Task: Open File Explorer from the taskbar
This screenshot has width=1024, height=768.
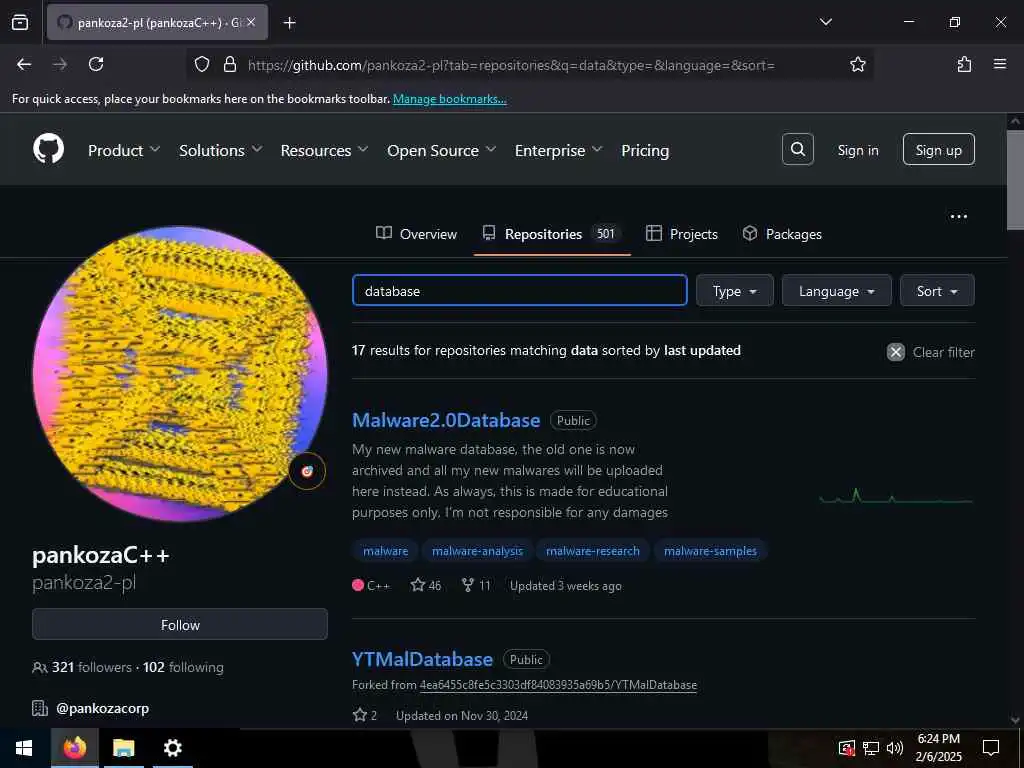Action: click(123, 748)
